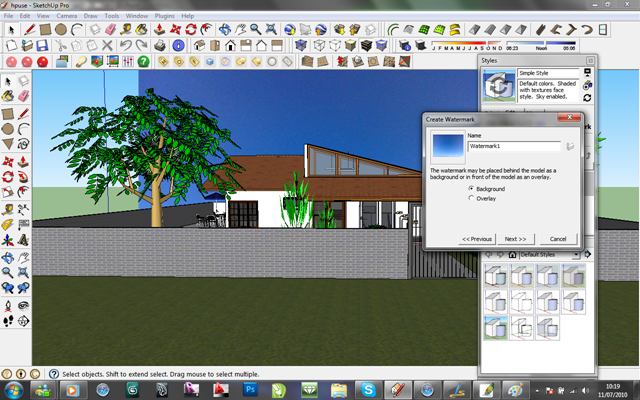Select the 3D Text tool in left toolbar

click(x=23, y=240)
